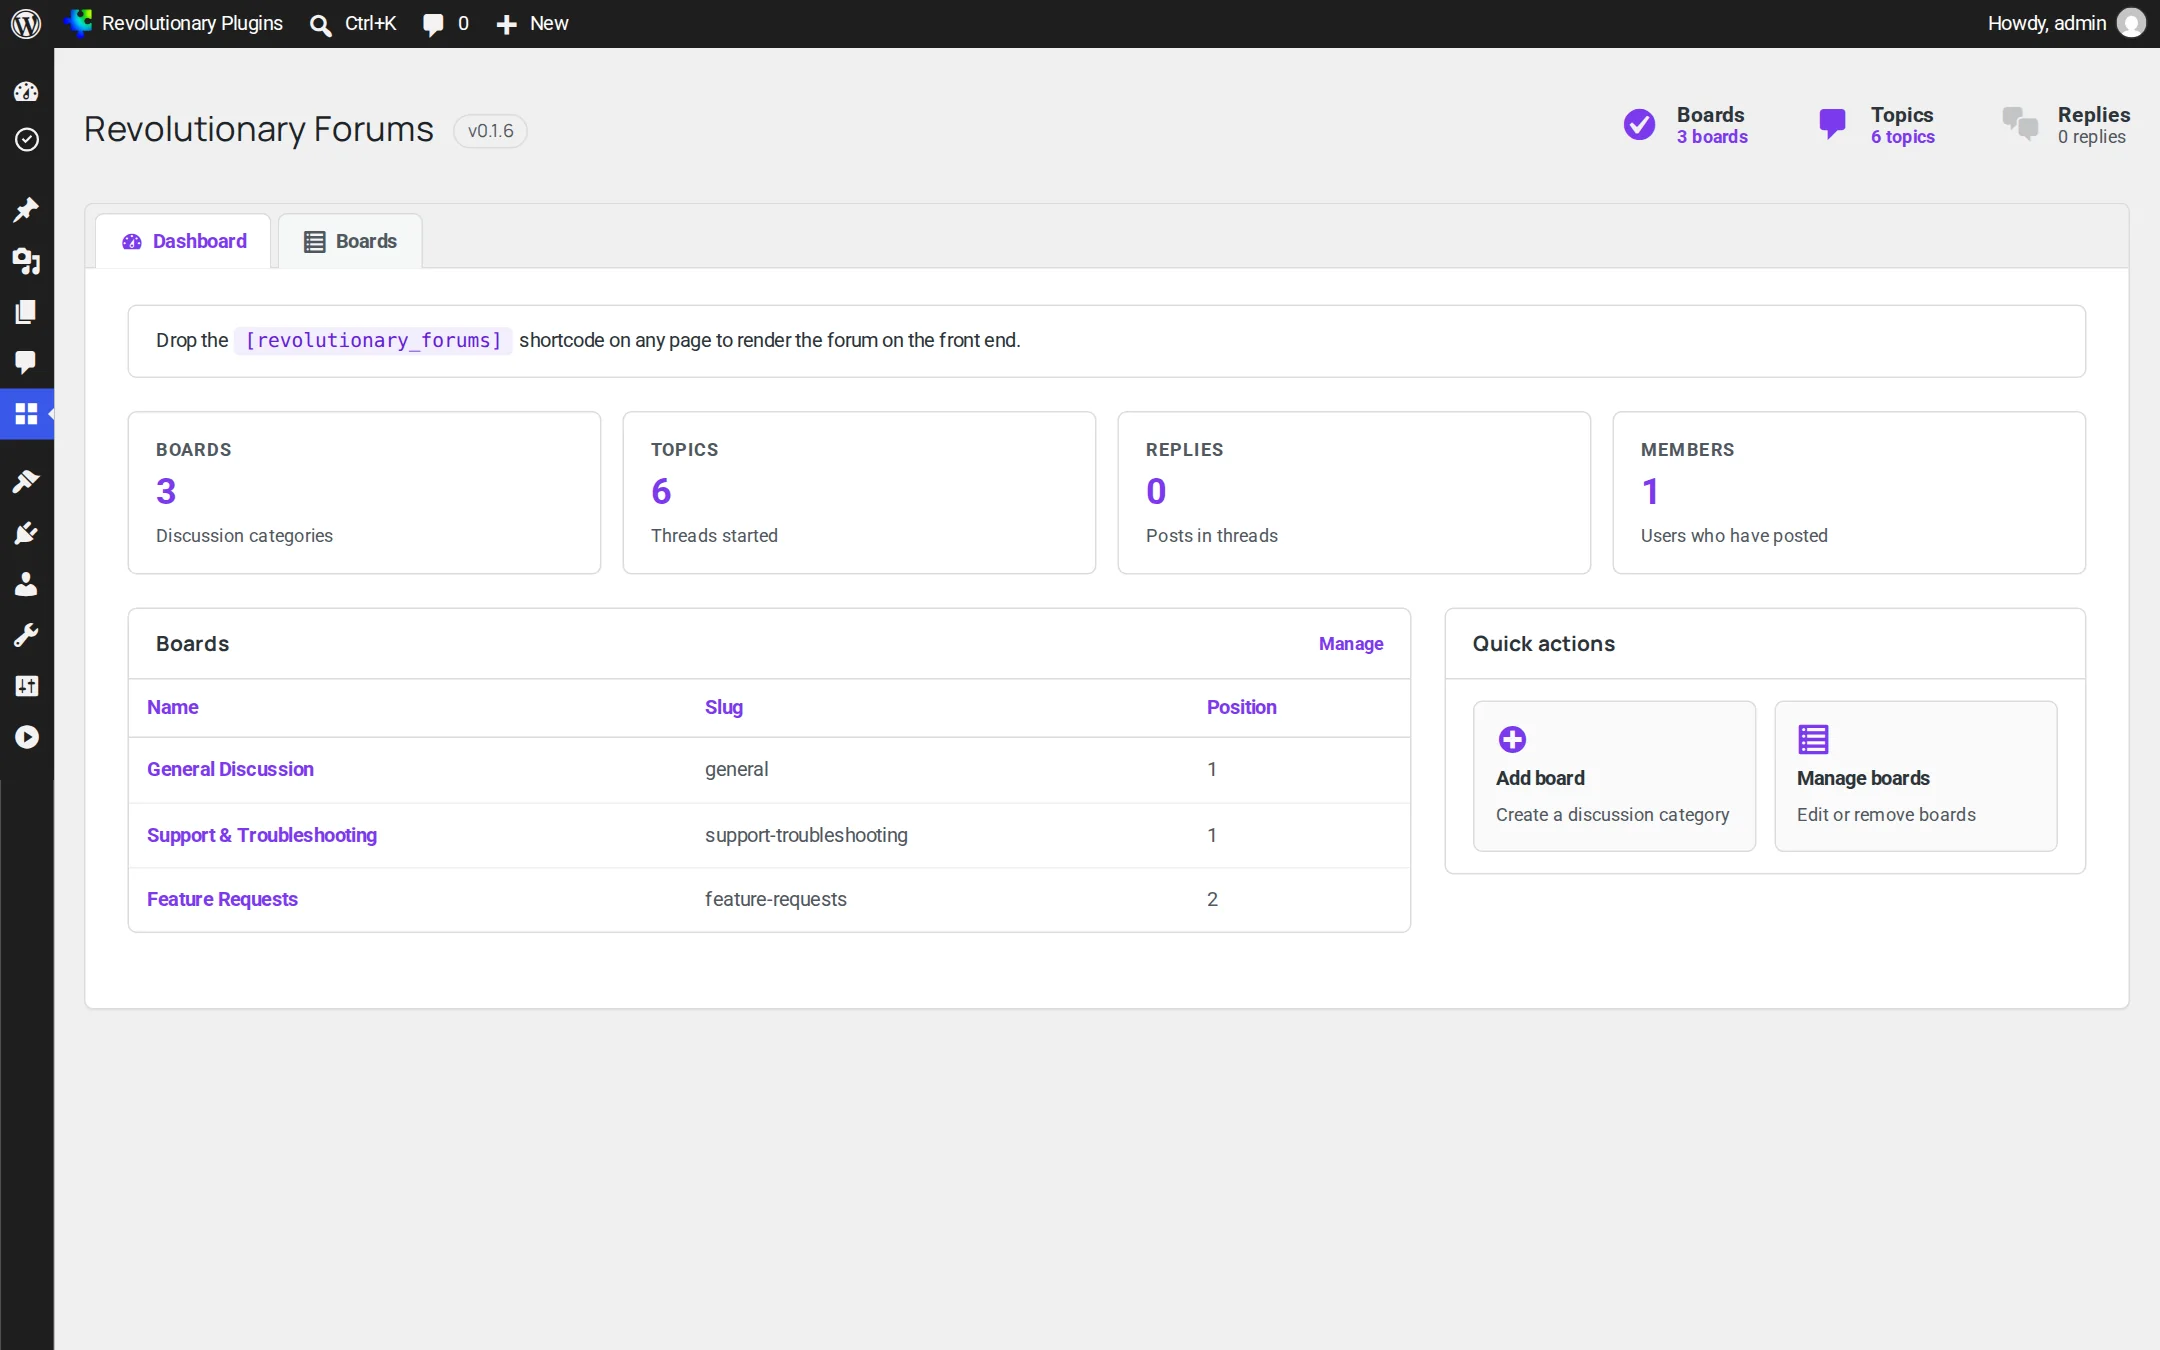Open Pages icon in sidebar
This screenshot has height=1350, width=2160.
coord(26,312)
